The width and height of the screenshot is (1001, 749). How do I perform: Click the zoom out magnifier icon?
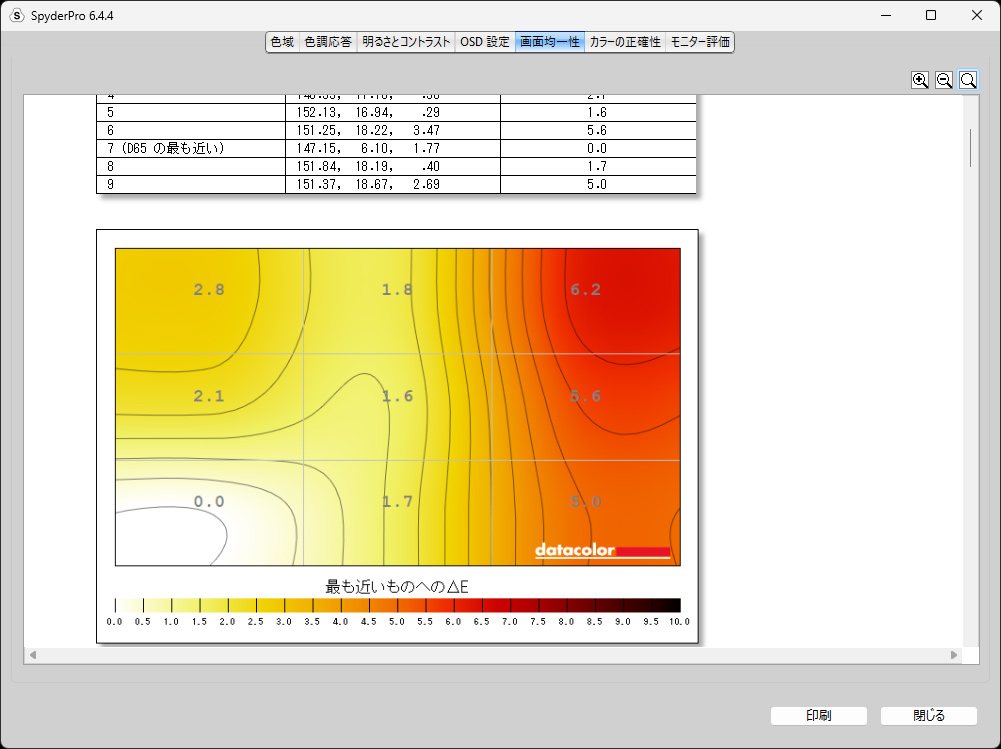click(944, 80)
